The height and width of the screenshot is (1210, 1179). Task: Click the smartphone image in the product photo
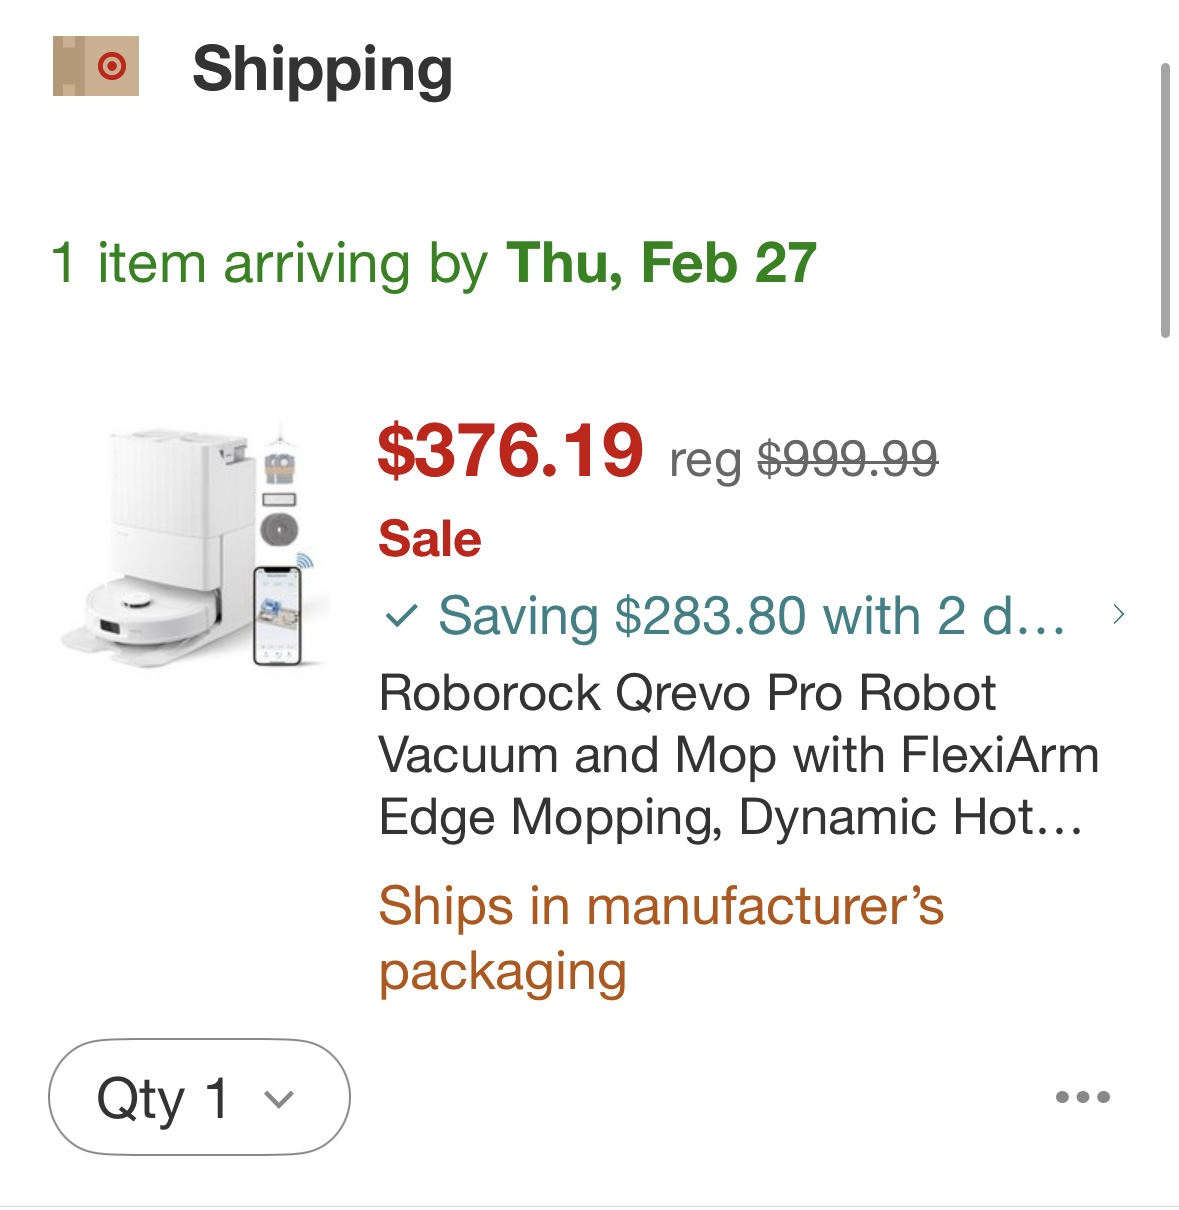pyautogui.click(x=277, y=615)
